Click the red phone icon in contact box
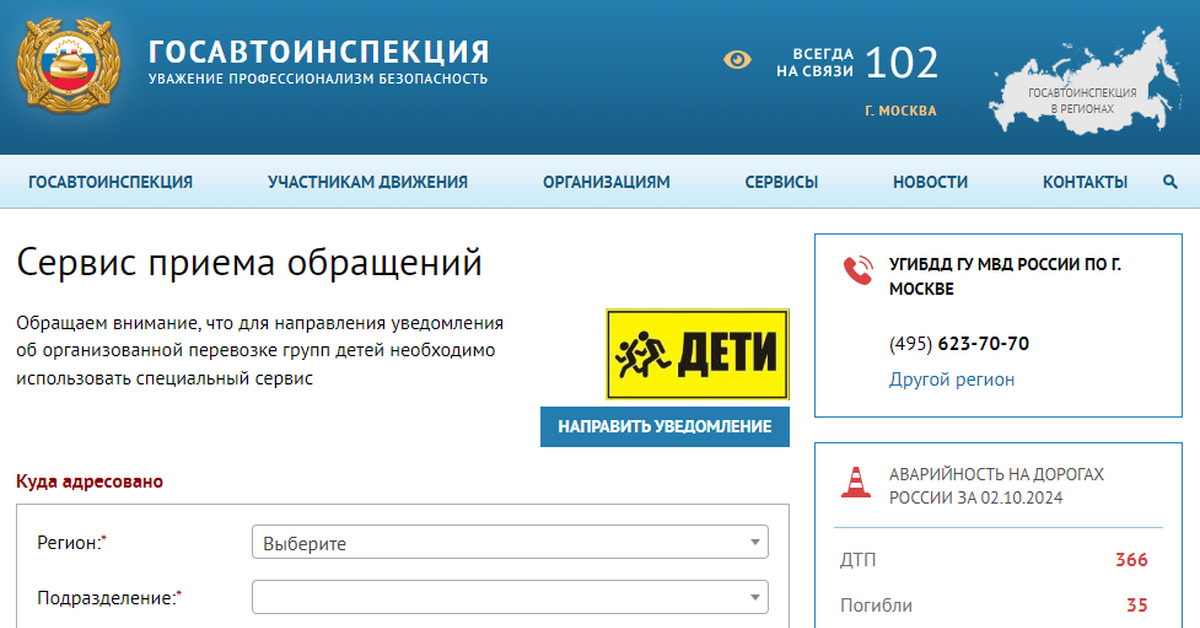1200x628 pixels. coord(858,269)
